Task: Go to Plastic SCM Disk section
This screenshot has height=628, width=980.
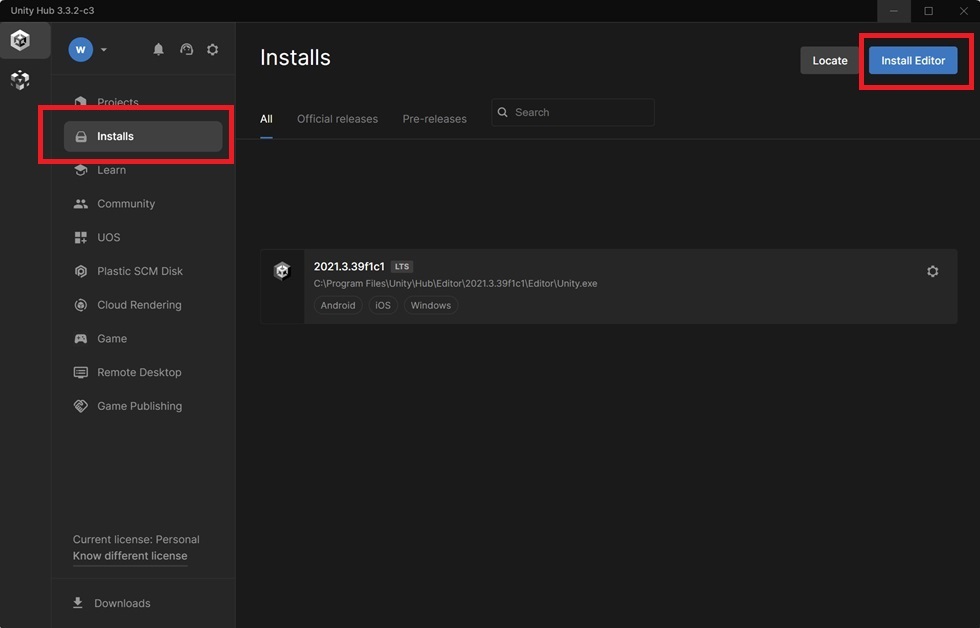Action: click(128, 271)
